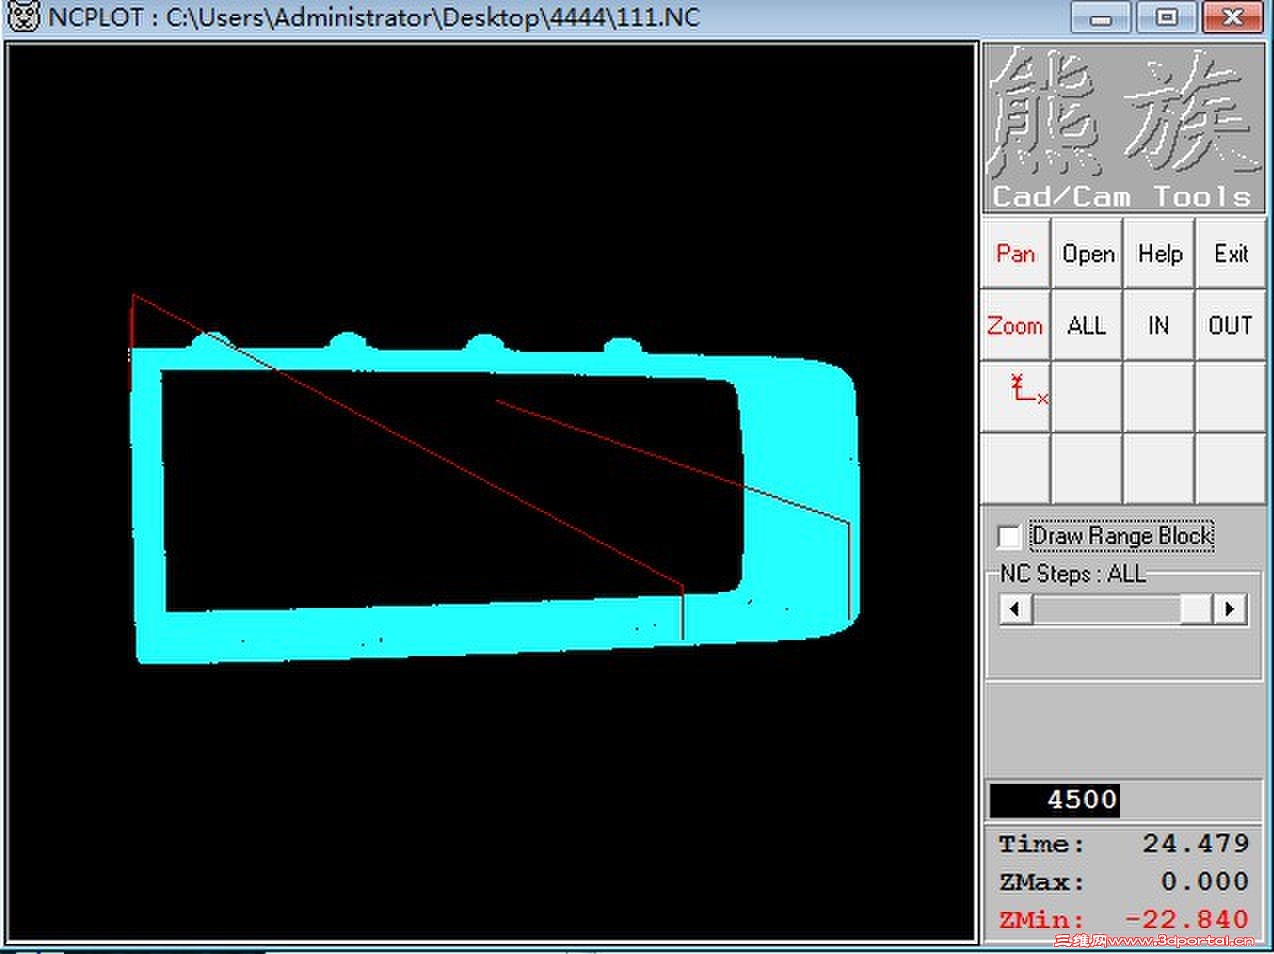Click the Time value 24.479
The height and width of the screenshot is (954, 1274).
pyautogui.click(x=1196, y=843)
